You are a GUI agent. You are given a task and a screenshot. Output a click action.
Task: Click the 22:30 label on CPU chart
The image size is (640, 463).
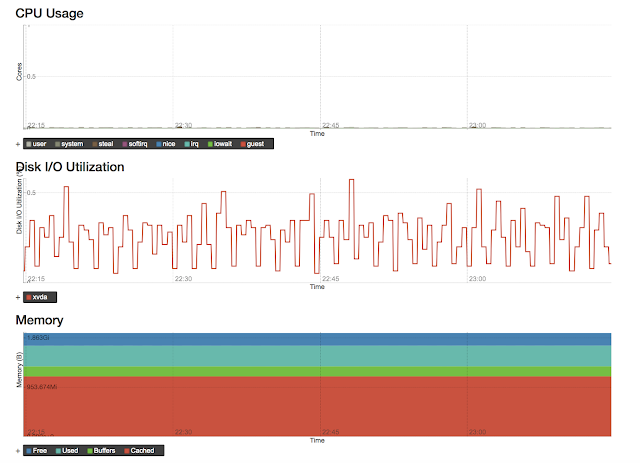pos(183,125)
